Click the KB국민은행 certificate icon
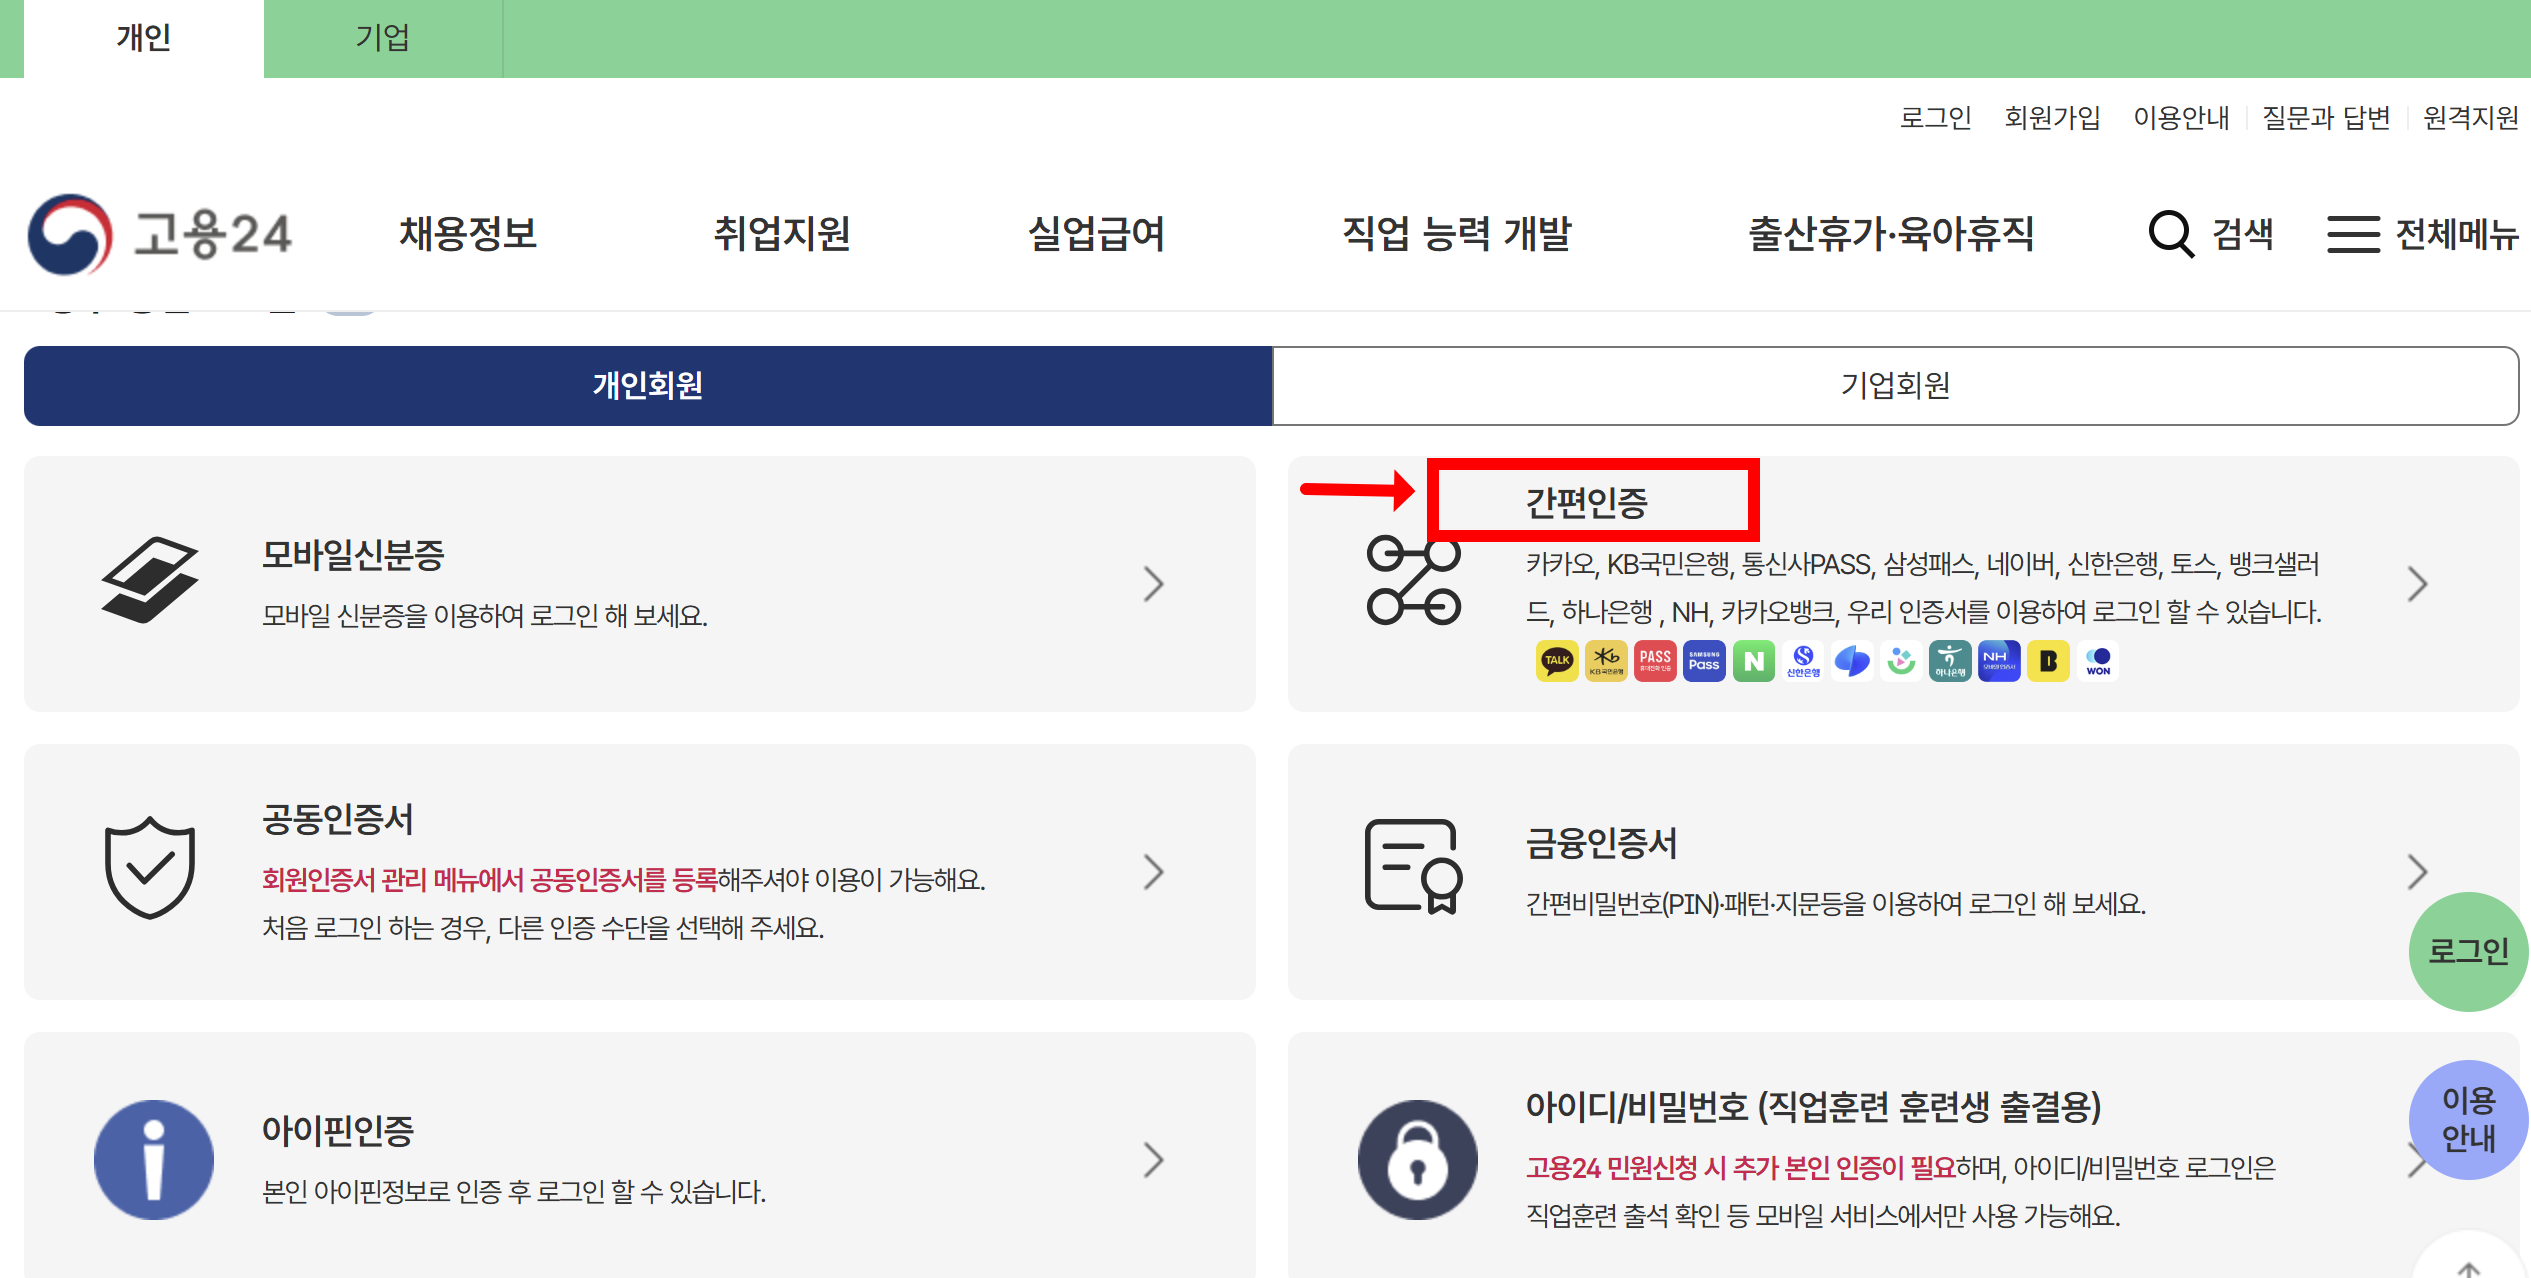 click(x=1606, y=661)
